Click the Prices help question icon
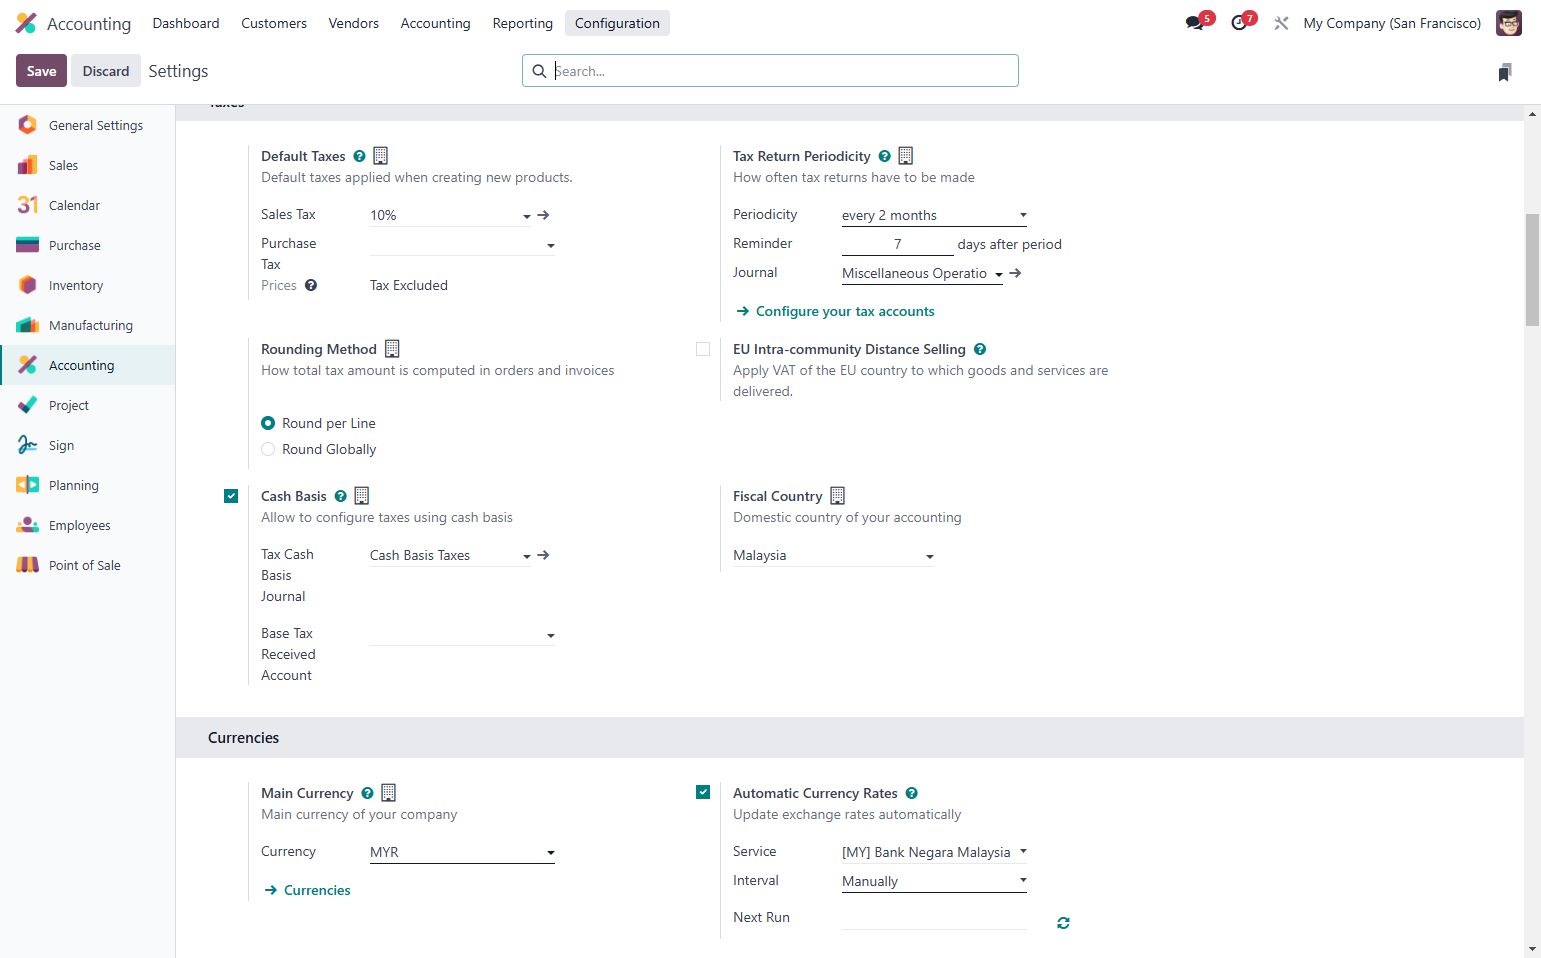Viewport: 1541px width, 958px height. (x=311, y=285)
